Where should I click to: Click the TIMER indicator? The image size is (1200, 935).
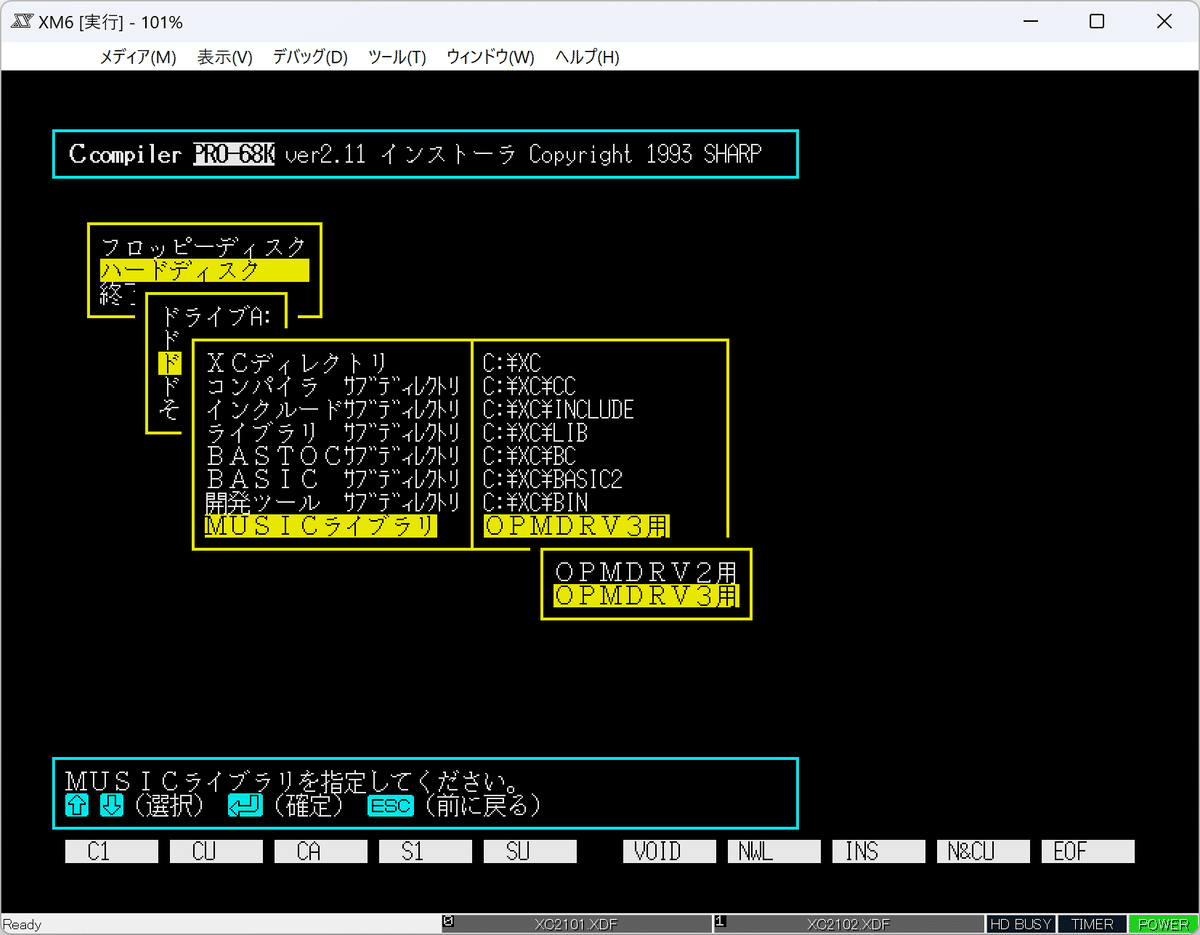point(1091,925)
